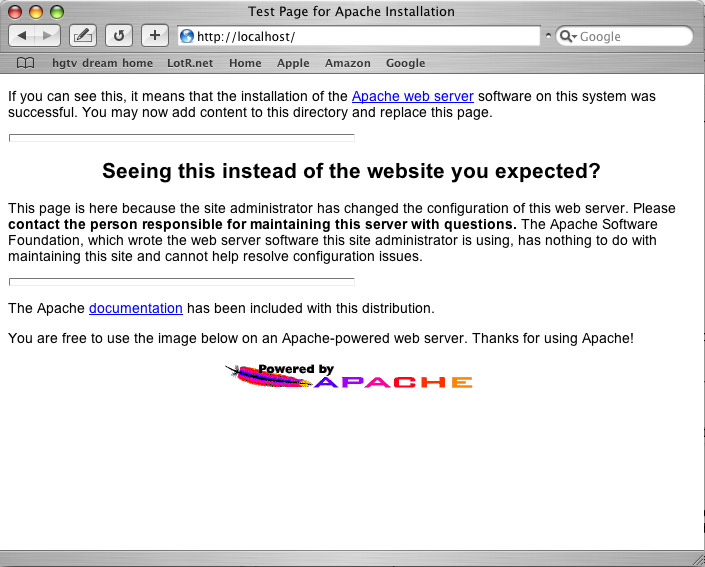
Task: Click the globe site icon in address bar
Action: click(187, 36)
